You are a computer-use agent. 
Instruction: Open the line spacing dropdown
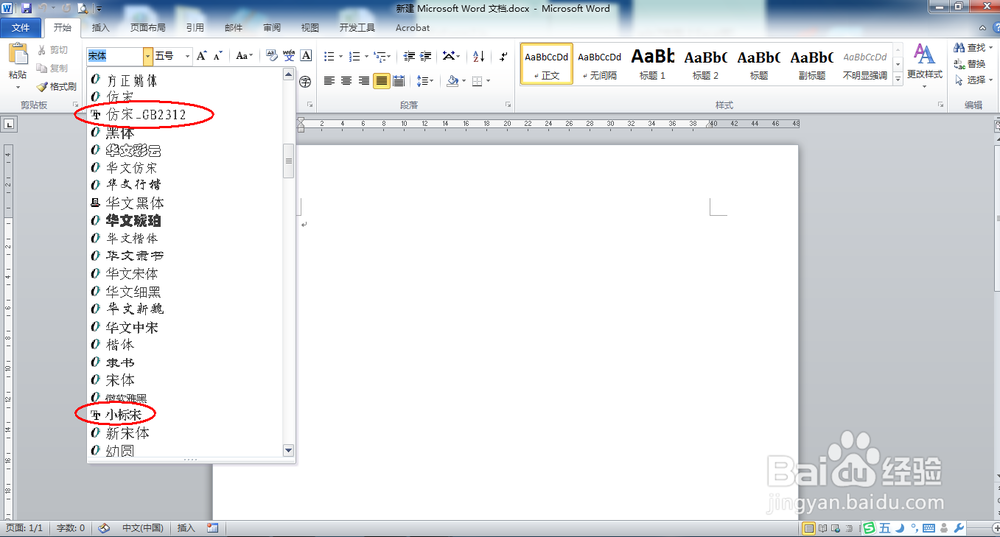coord(425,81)
